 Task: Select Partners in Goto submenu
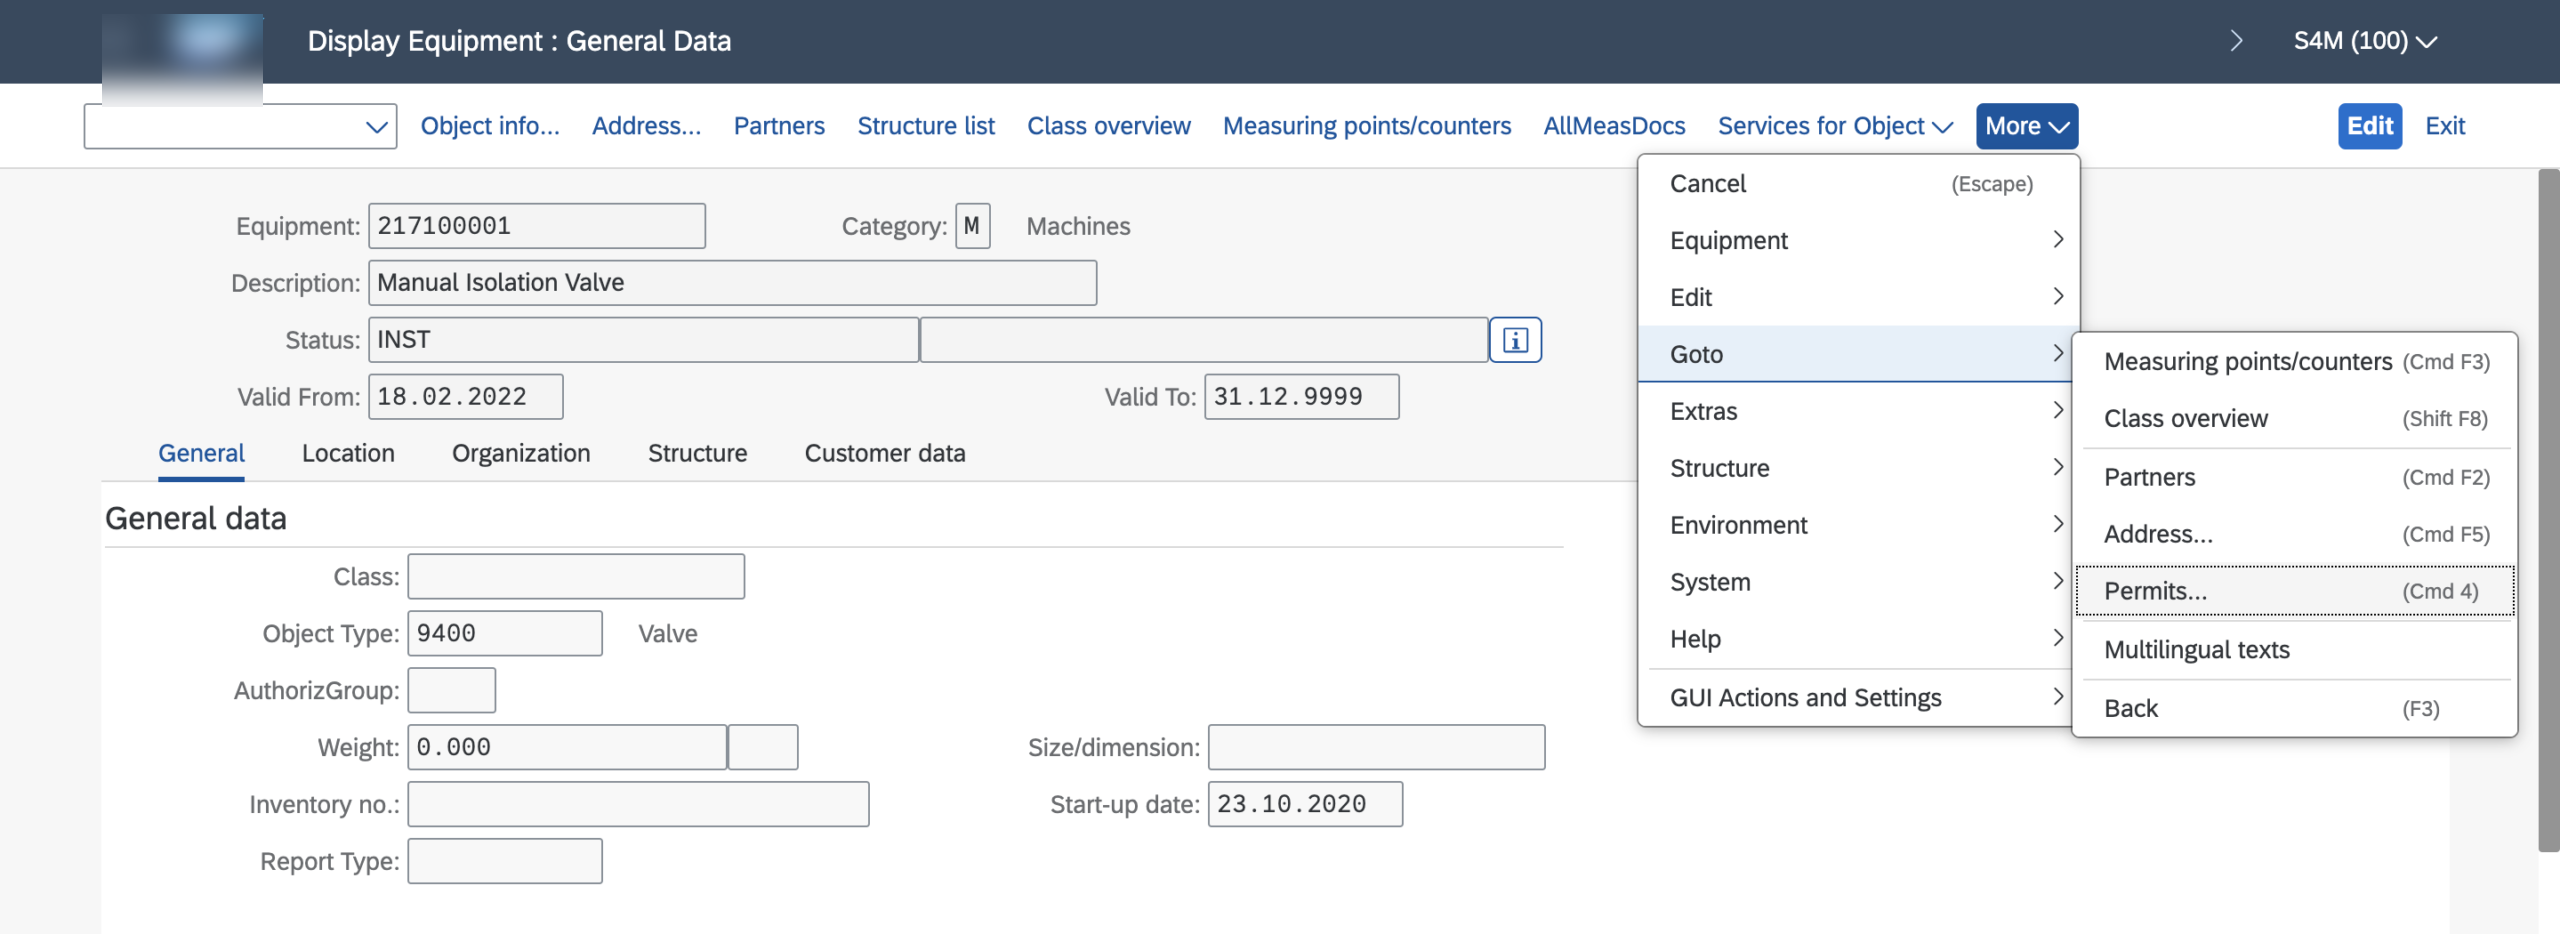2295,477
